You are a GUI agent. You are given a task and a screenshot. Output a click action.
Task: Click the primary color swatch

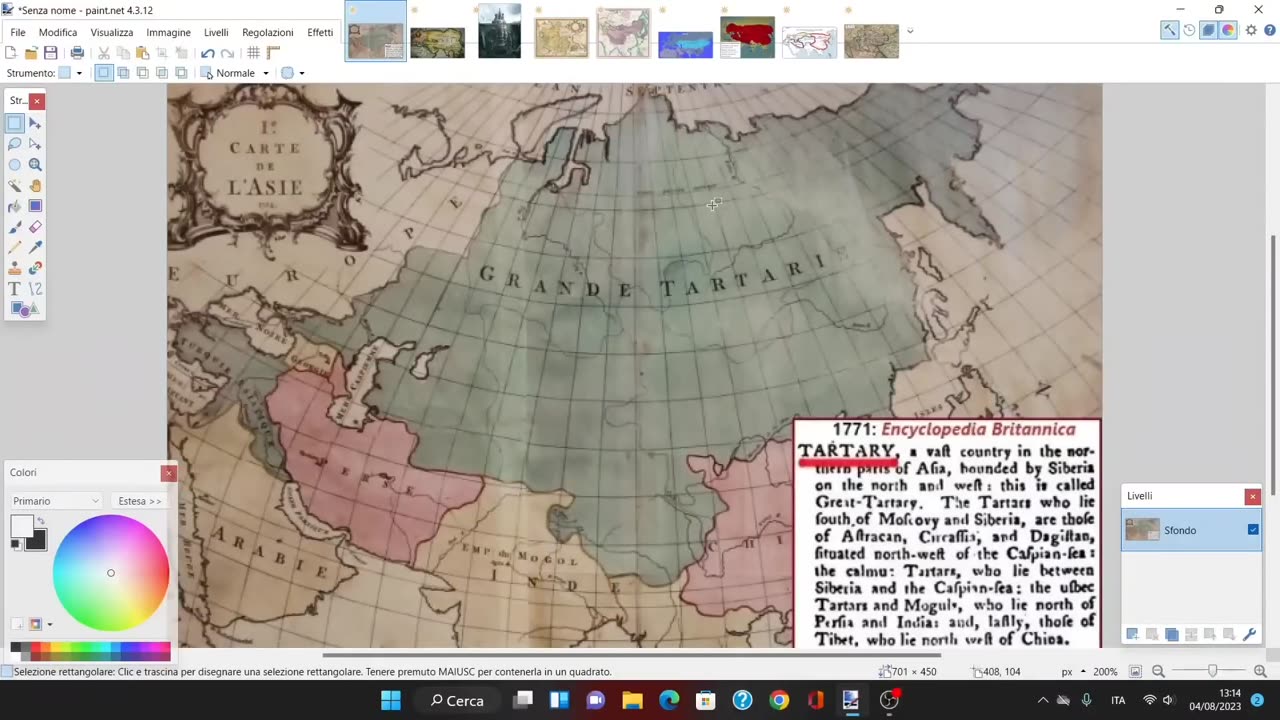pyautogui.click(x=21, y=526)
